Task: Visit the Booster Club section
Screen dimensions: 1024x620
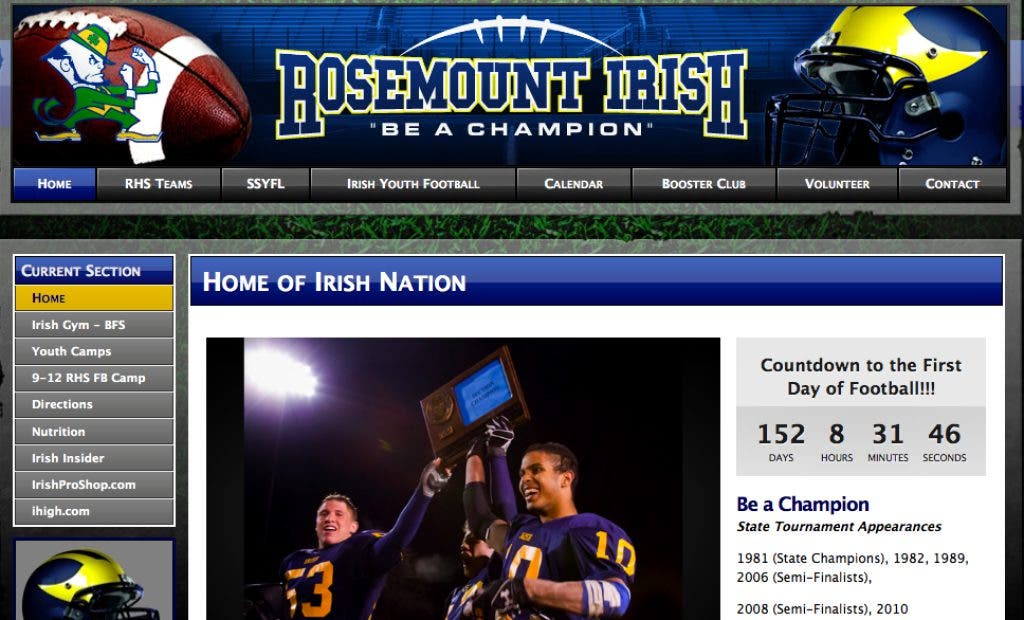Action: click(703, 184)
